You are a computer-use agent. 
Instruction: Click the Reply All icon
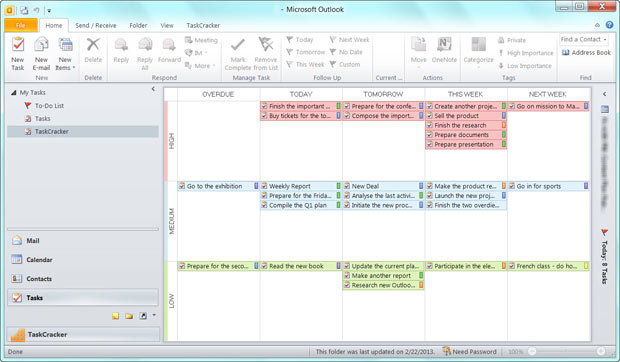[x=145, y=44]
